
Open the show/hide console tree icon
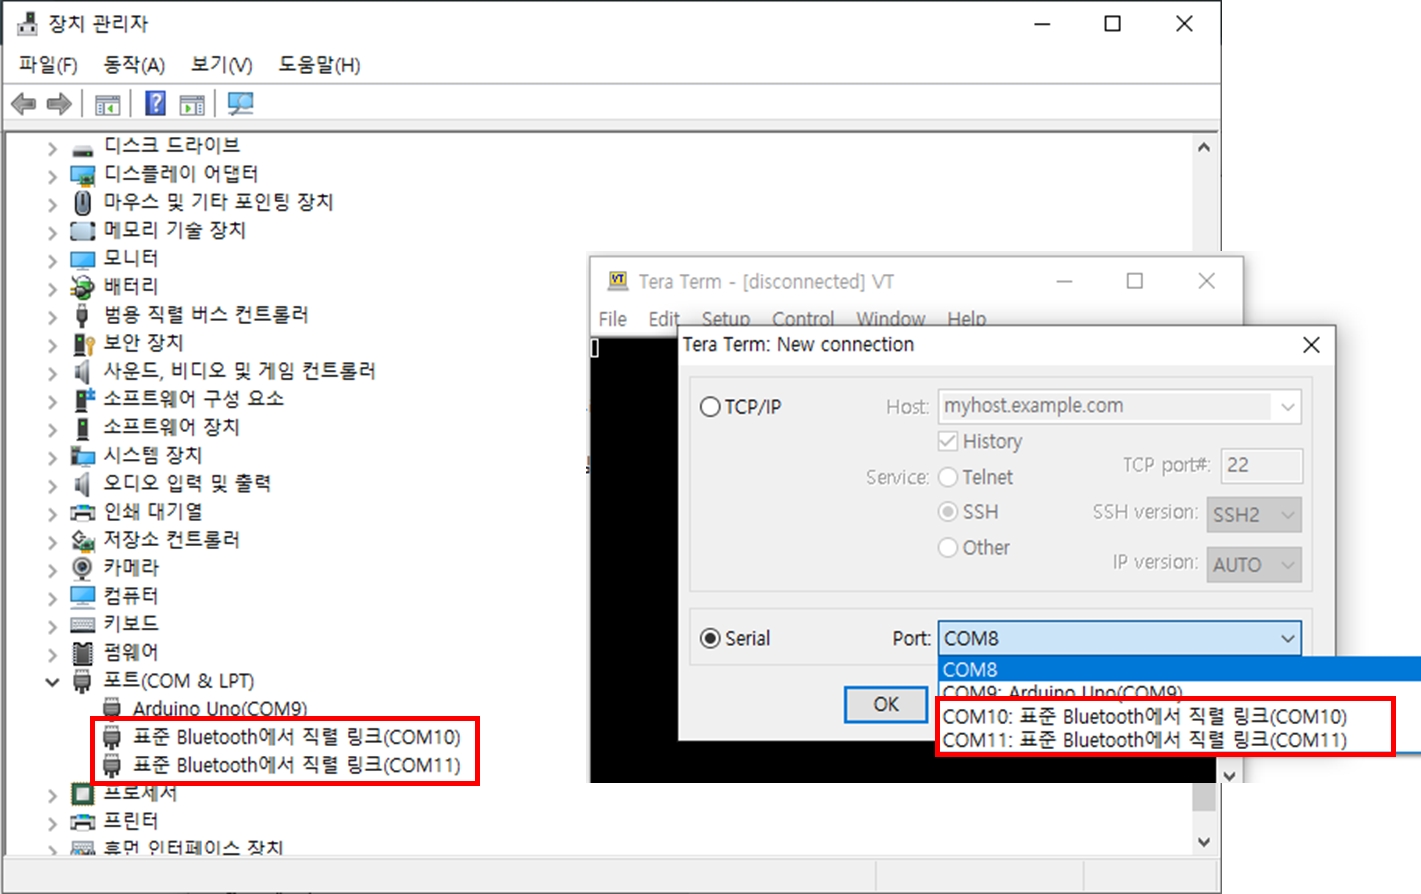tap(107, 104)
